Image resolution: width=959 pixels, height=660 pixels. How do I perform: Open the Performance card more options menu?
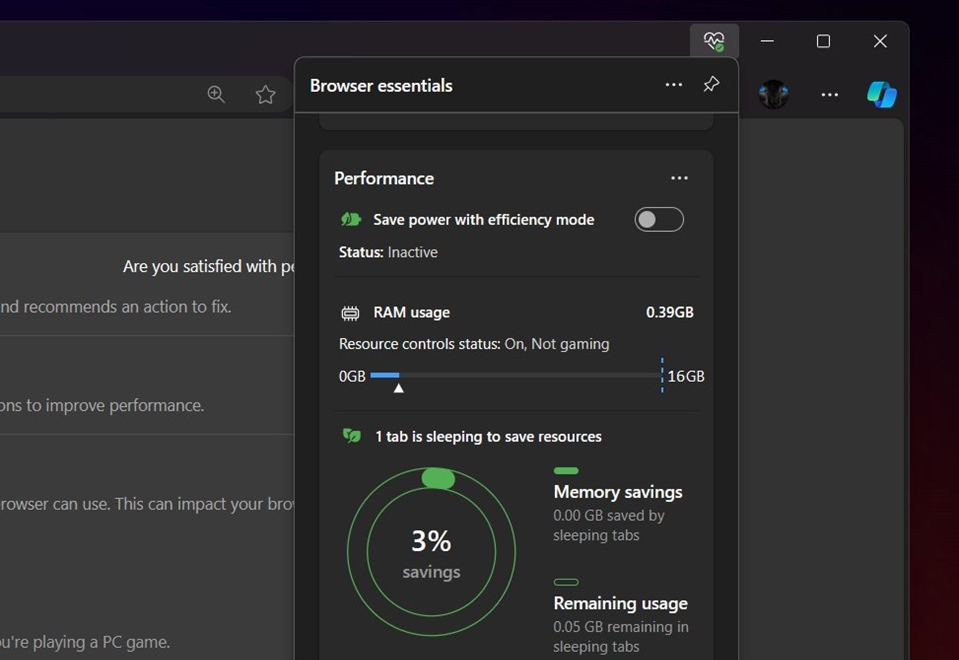point(679,178)
